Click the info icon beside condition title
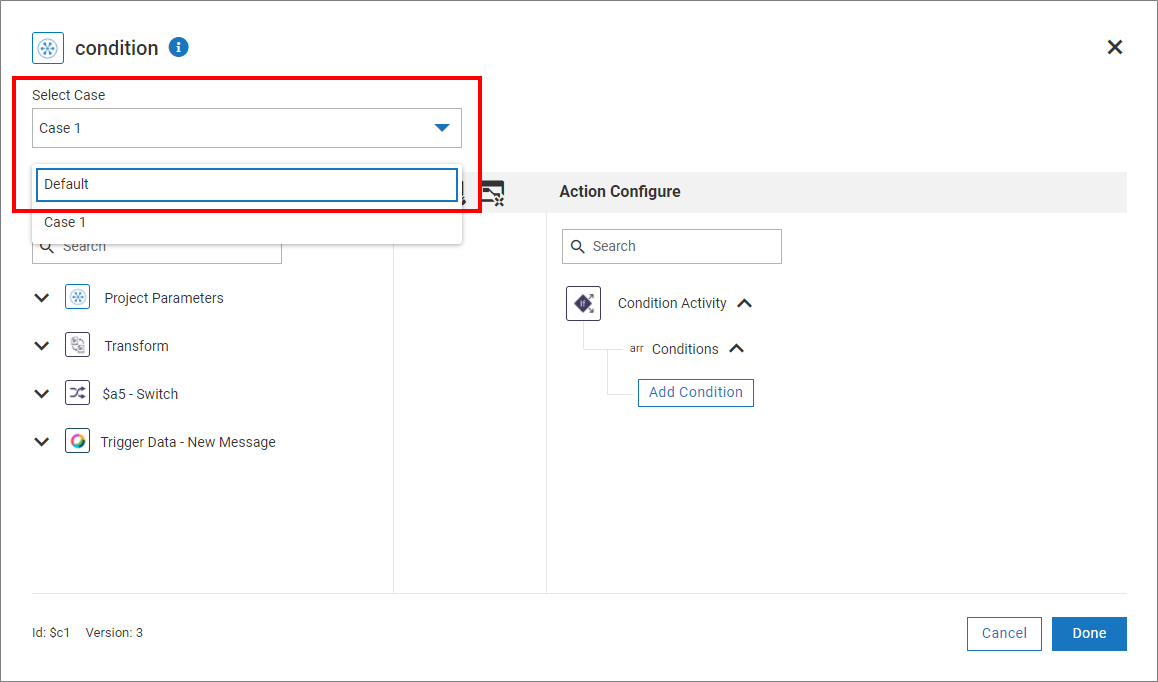Screen dimensions: 1158x682 (179, 47)
